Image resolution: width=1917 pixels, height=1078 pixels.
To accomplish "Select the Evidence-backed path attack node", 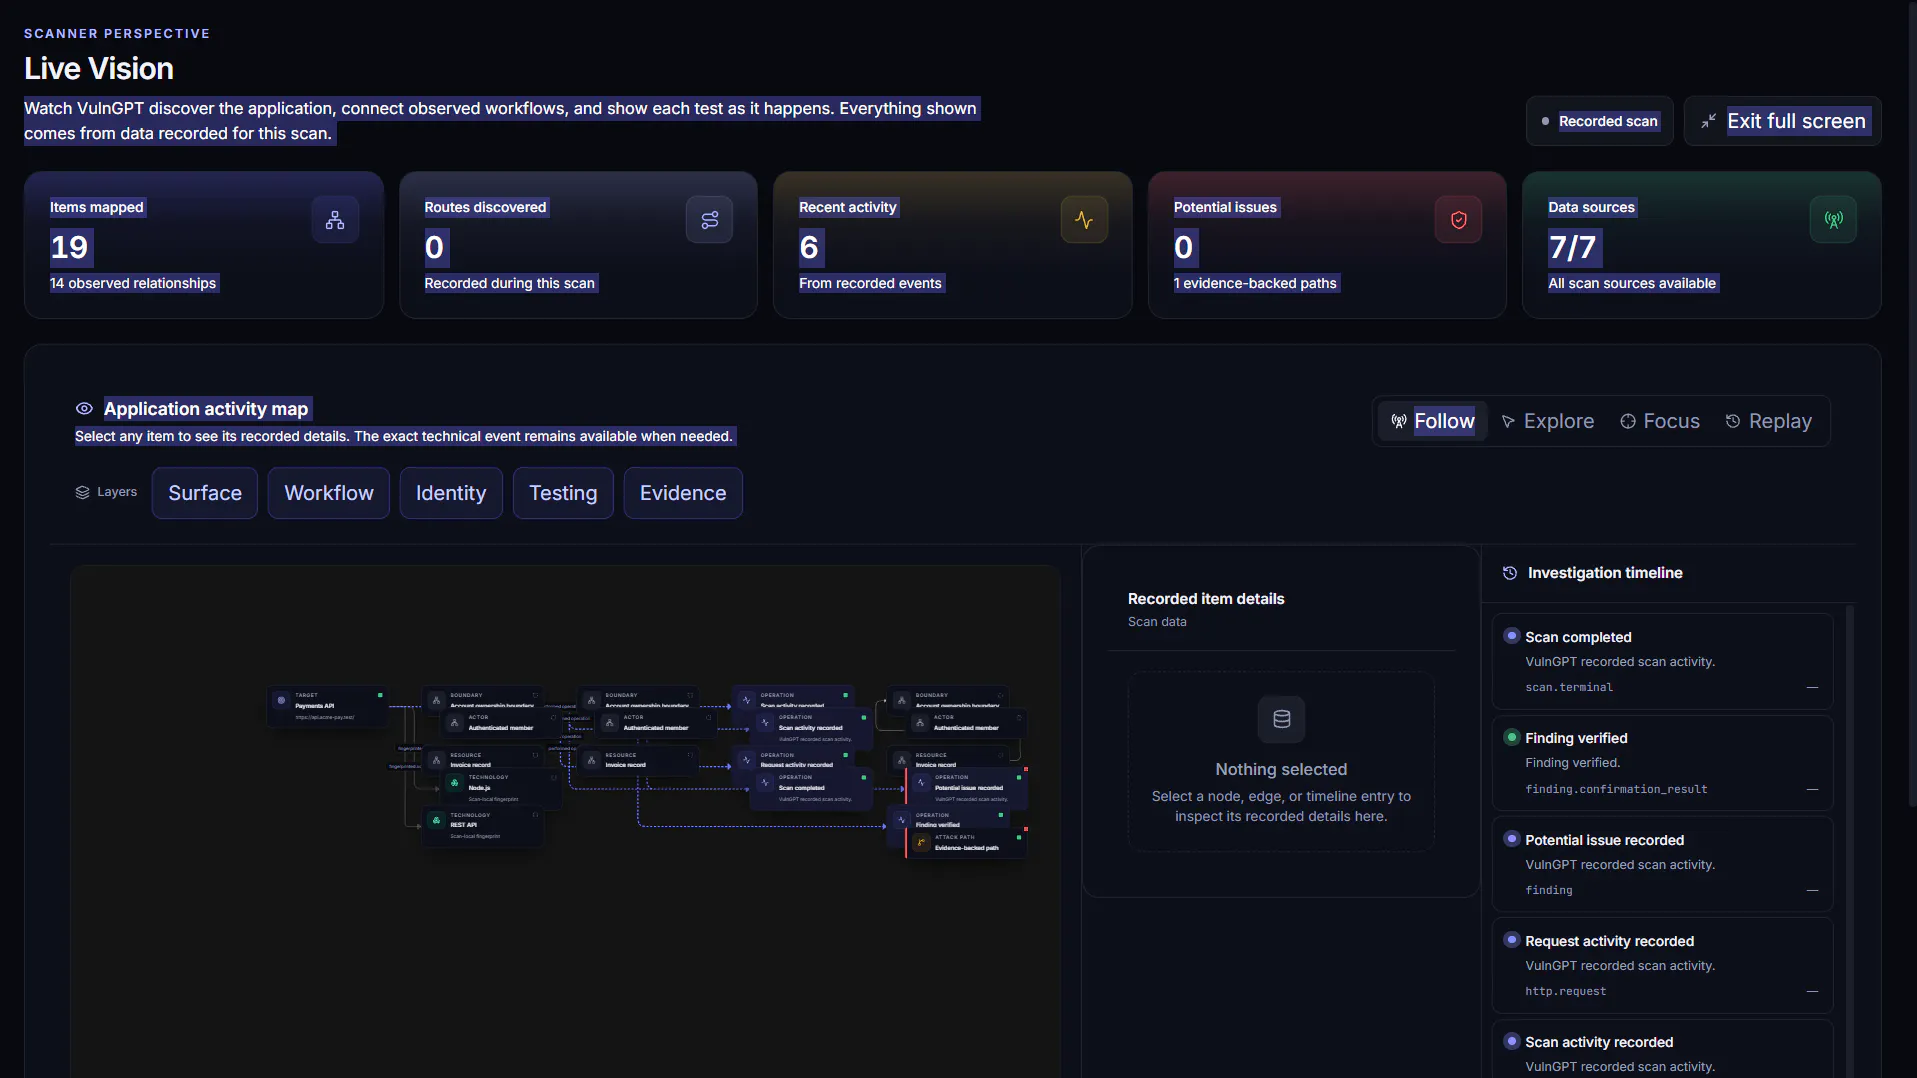I will (x=966, y=844).
